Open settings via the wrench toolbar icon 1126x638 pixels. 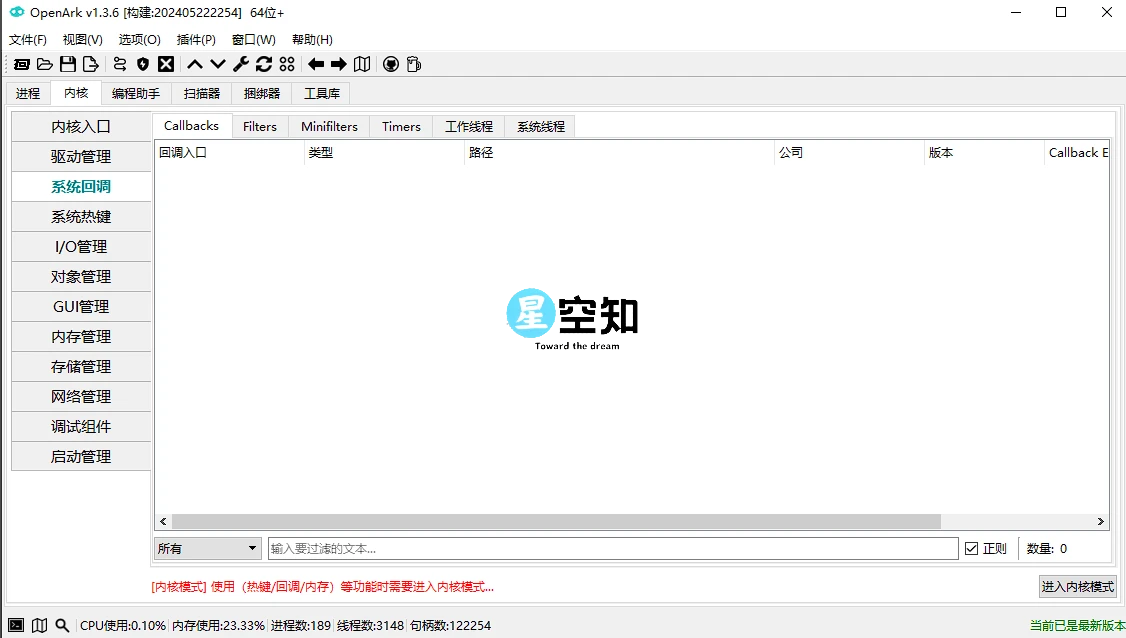(240, 64)
